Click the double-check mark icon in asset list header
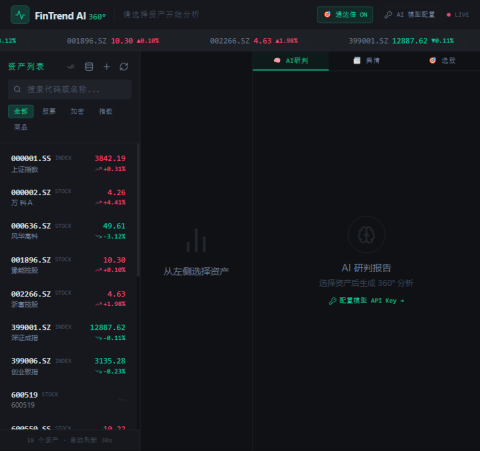 (71, 67)
